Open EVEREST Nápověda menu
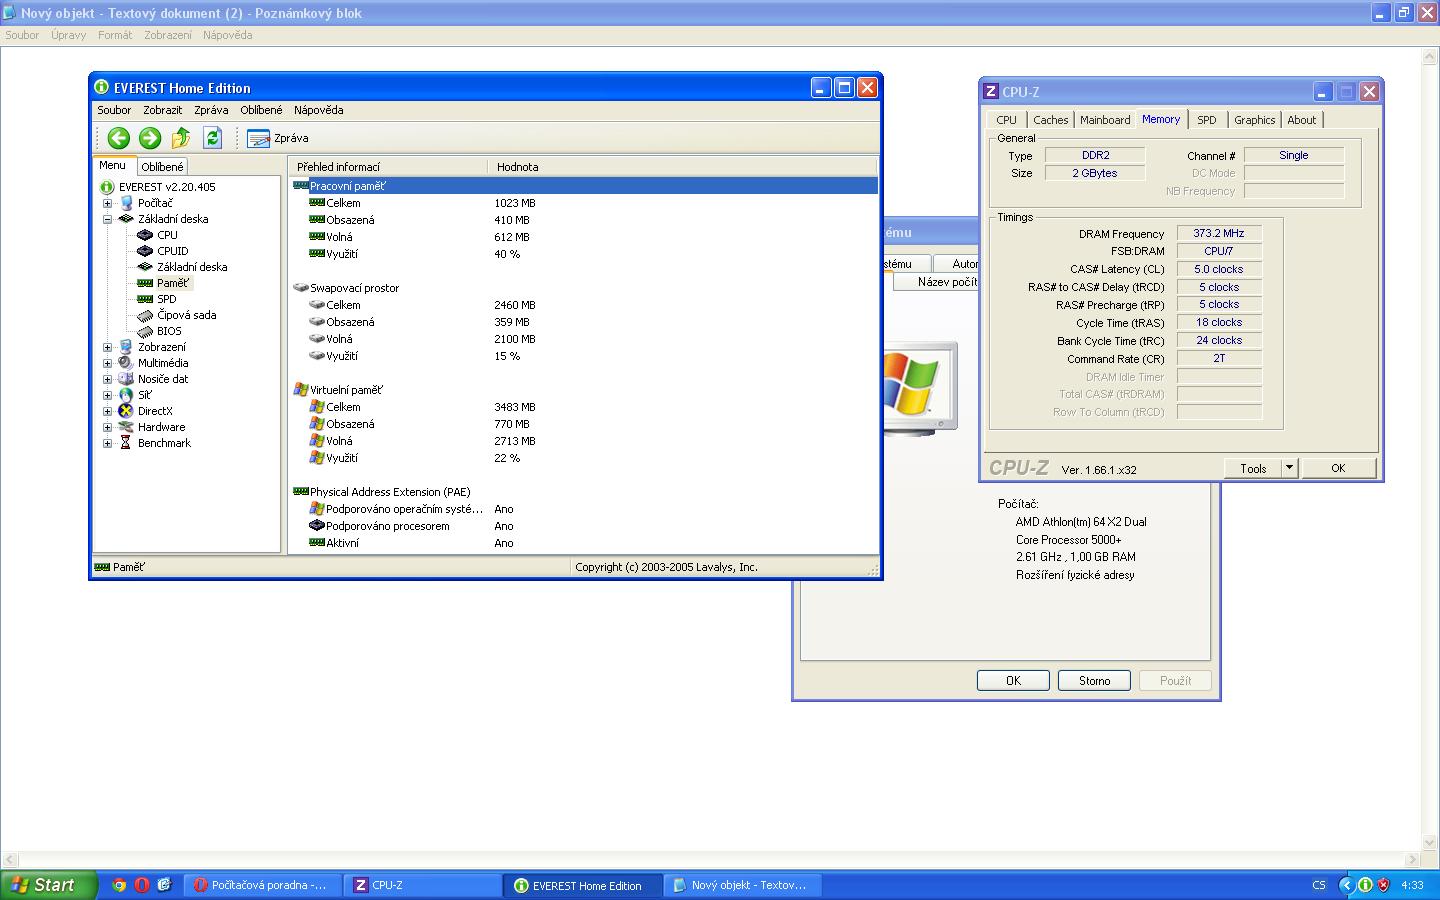This screenshot has height=900, width=1440. click(x=318, y=110)
